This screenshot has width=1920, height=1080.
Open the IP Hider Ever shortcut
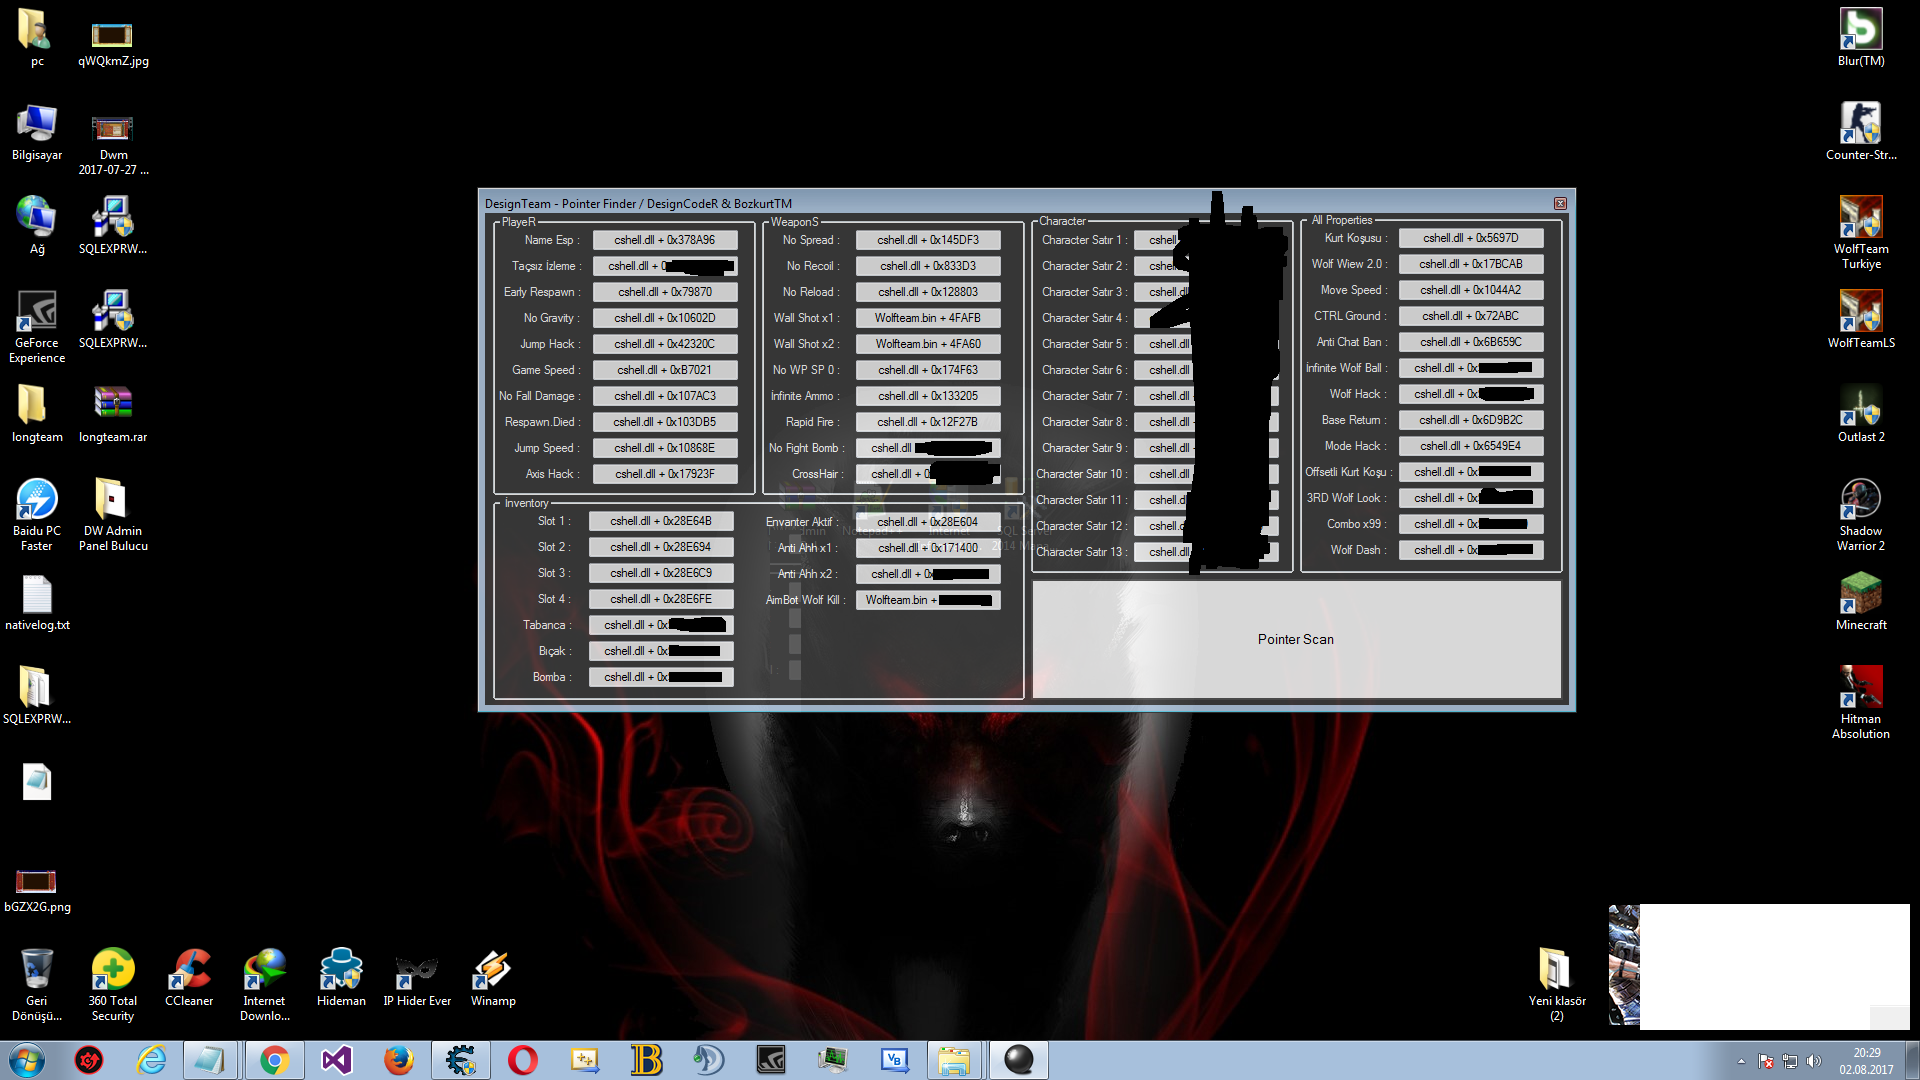click(417, 977)
